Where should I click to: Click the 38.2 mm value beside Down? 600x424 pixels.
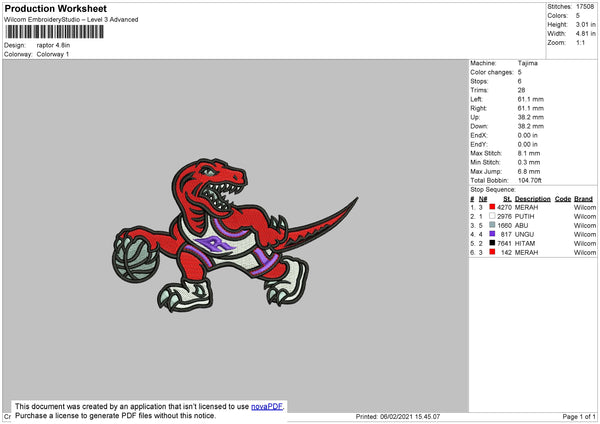click(x=531, y=126)
